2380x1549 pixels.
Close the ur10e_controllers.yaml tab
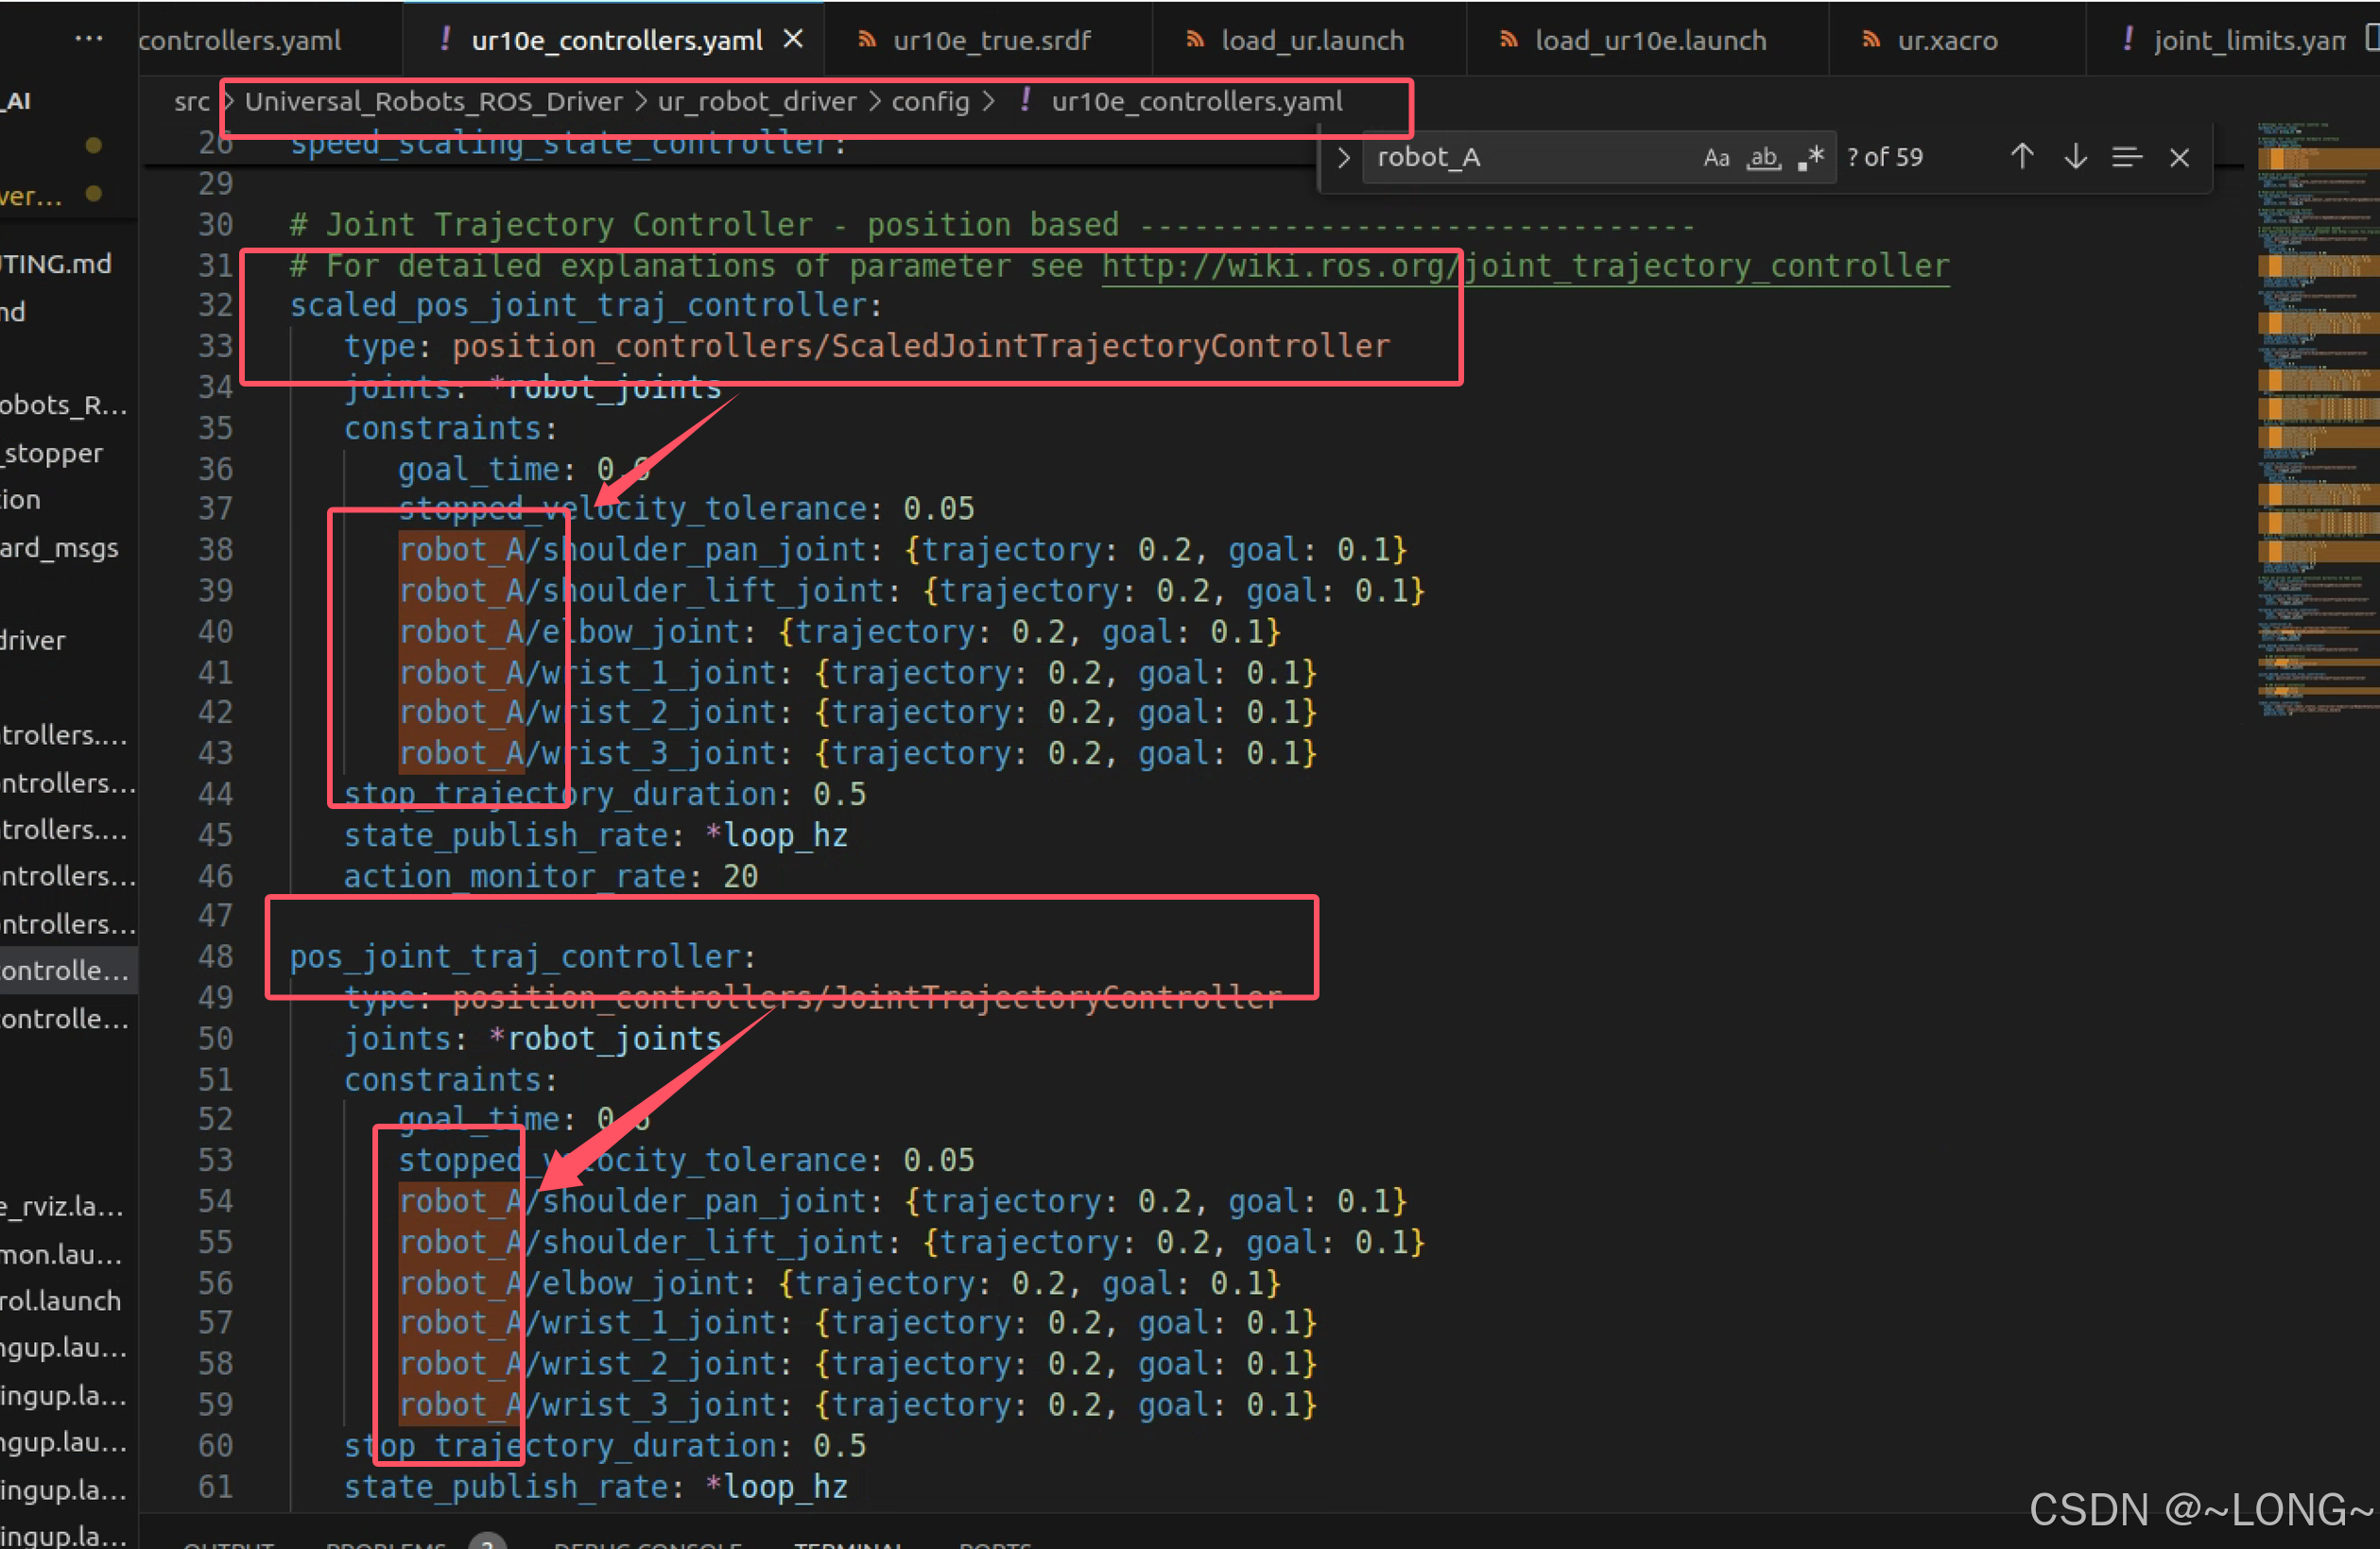pos(793,40)
